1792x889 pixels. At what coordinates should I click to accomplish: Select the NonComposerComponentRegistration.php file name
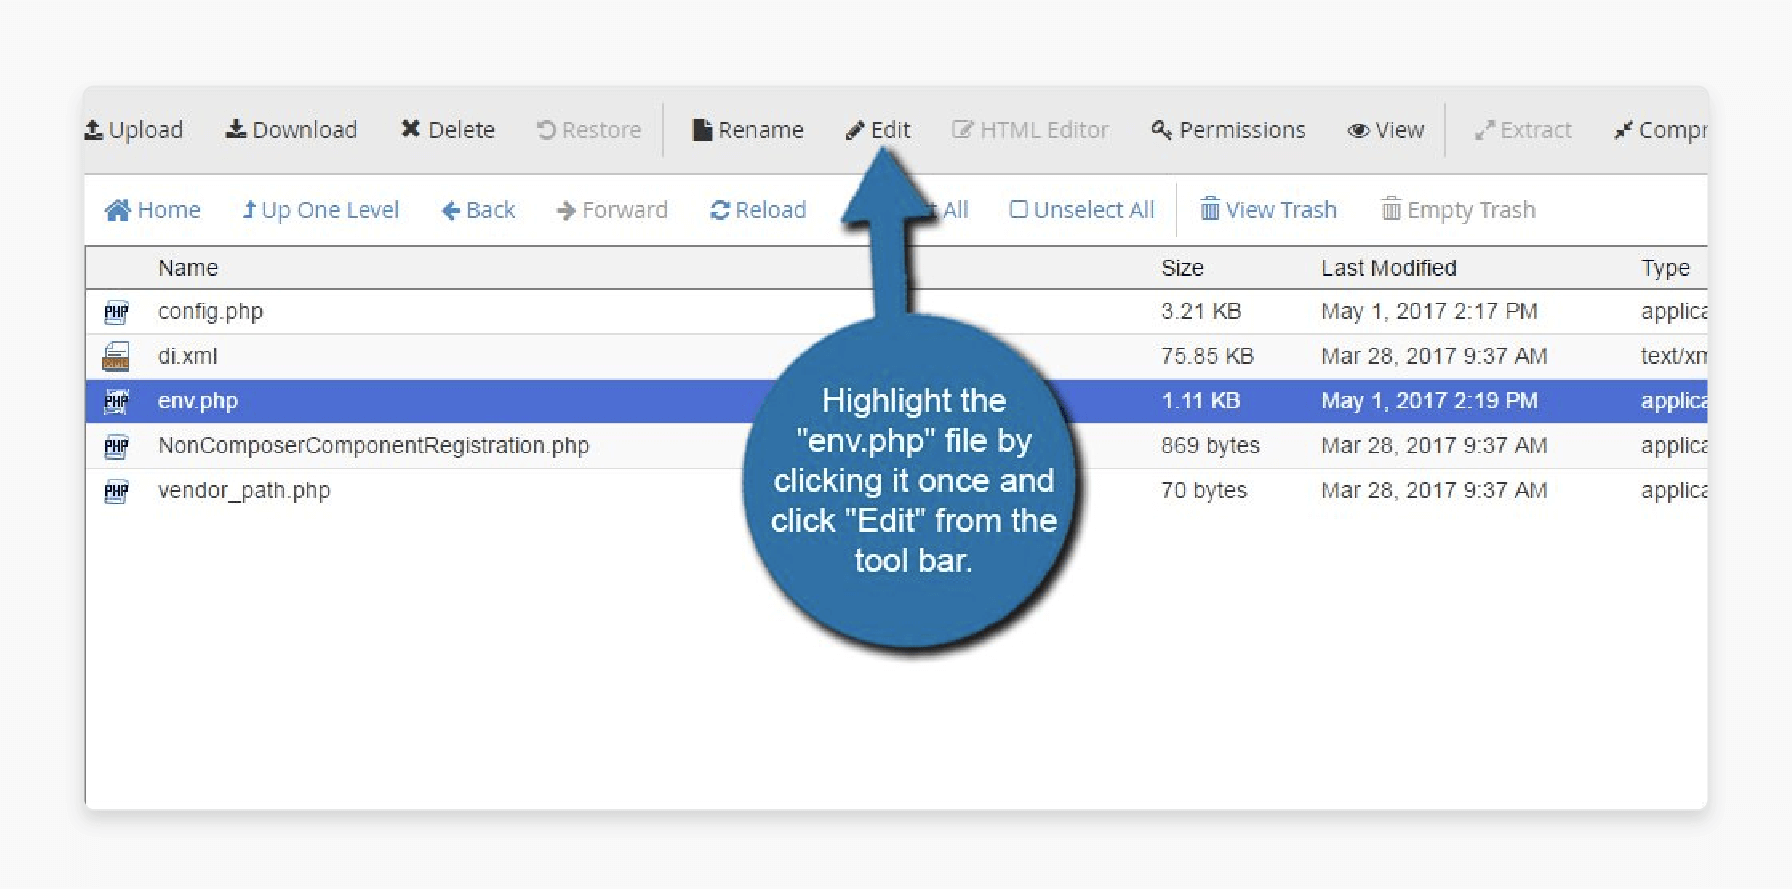tap(373, 446)
